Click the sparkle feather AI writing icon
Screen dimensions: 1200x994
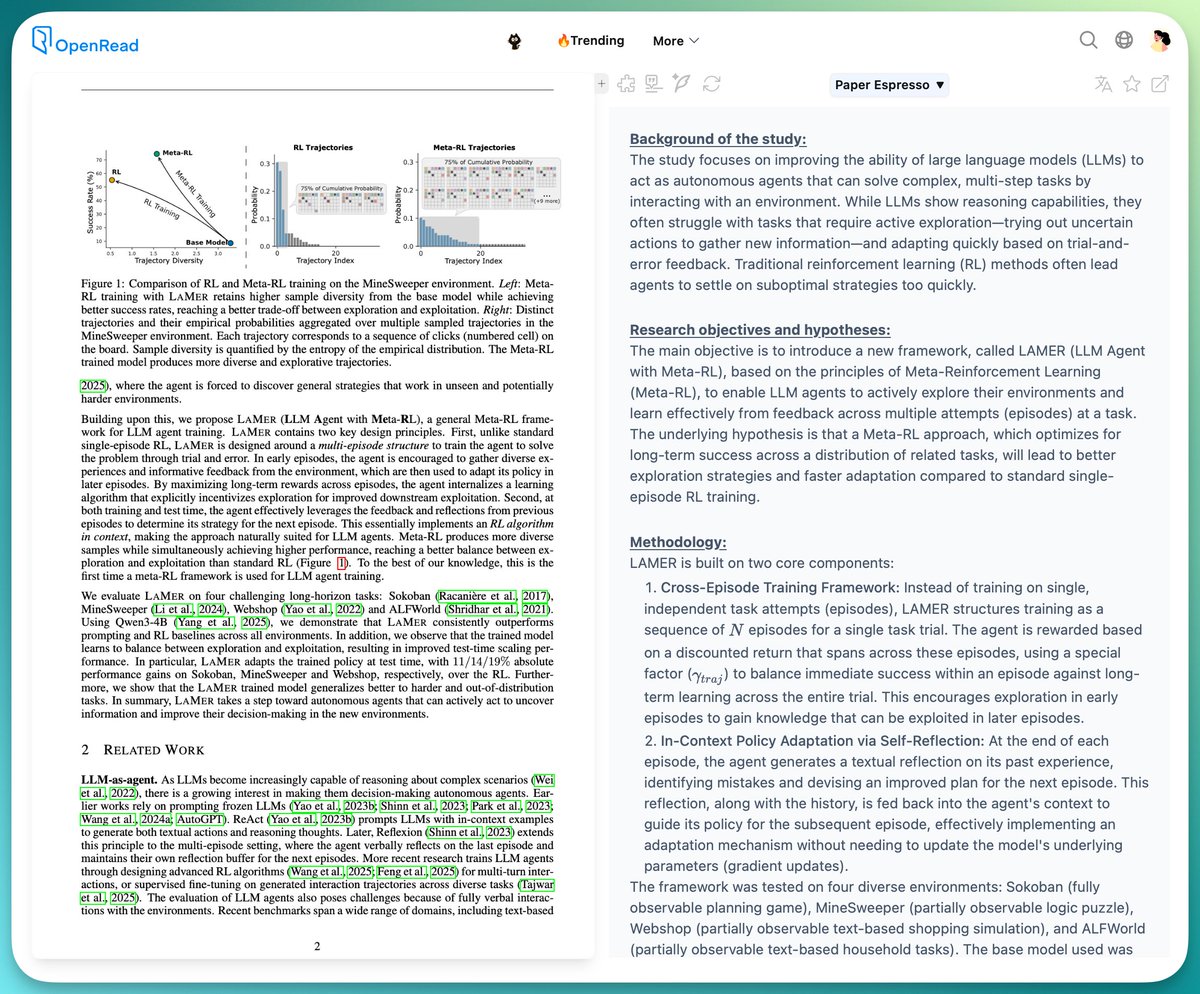pyautogui.click(x=683, y=84)
